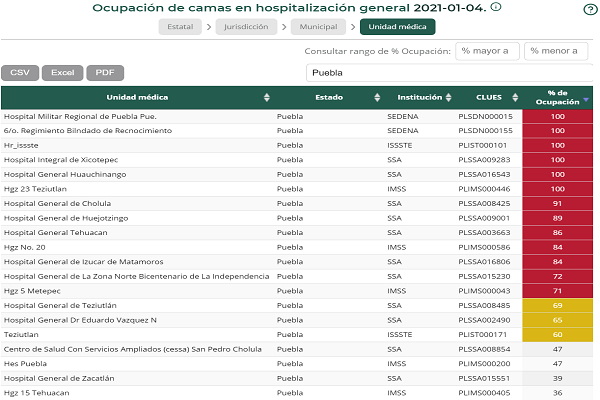Export table as CSV

20,73
